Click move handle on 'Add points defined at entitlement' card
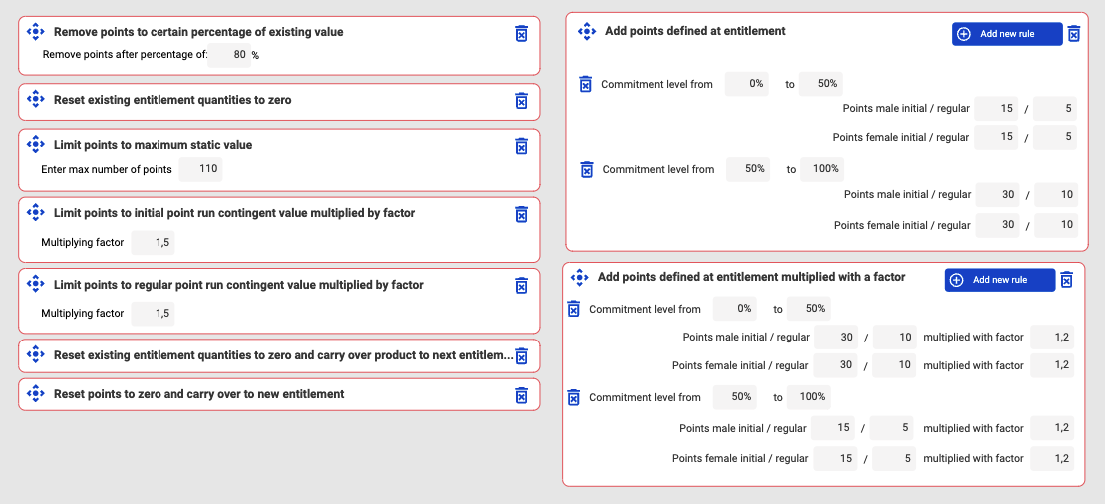1105x504 pixels. point(587,32)
